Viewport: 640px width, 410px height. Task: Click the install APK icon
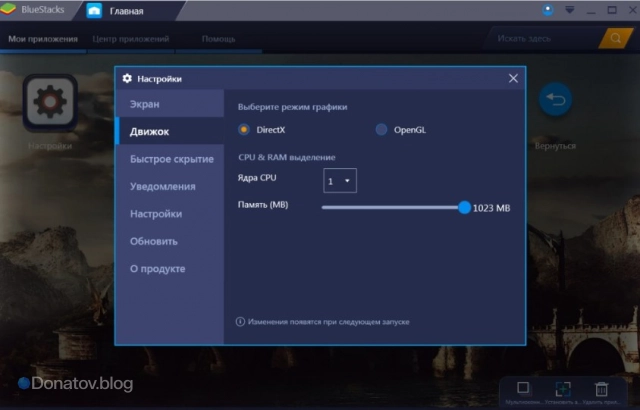pyautogui.click(x=563, y=389)
